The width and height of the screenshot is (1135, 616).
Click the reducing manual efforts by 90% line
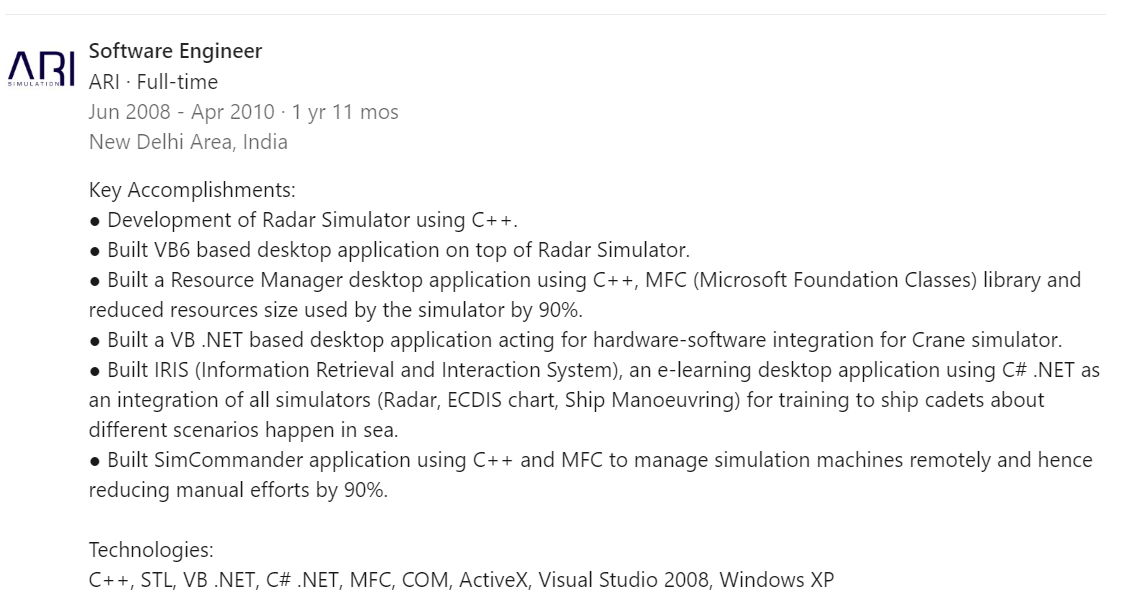pos(237,490)
